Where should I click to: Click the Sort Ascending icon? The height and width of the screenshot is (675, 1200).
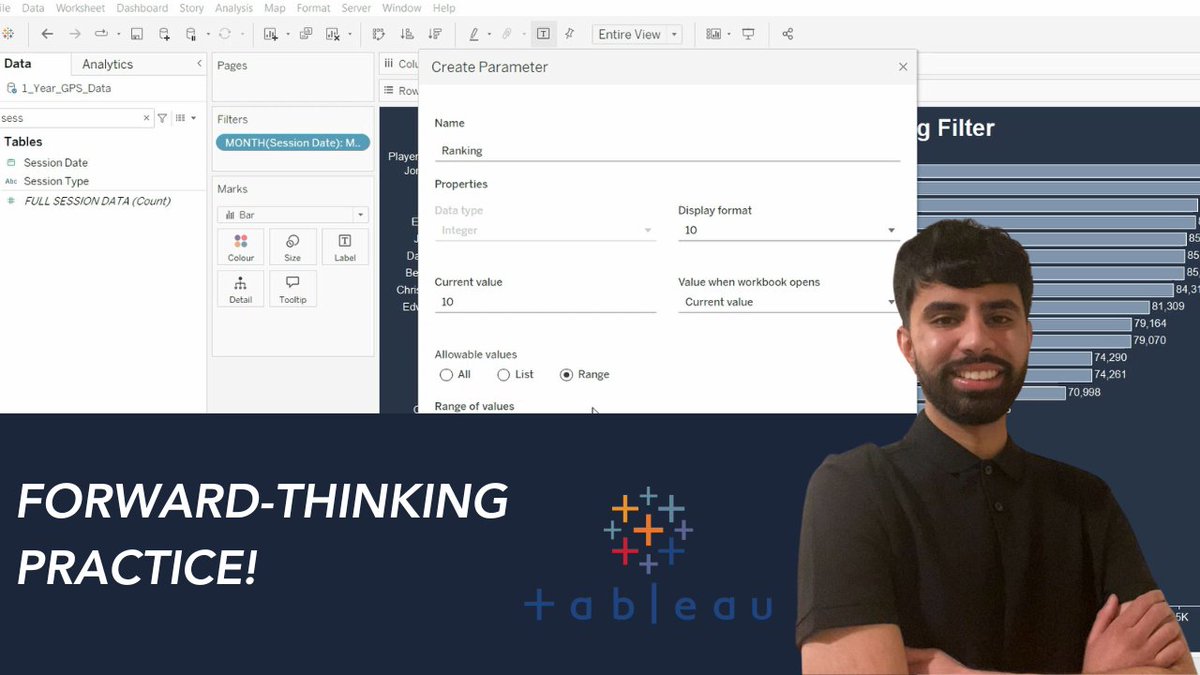tap(407, 34)
